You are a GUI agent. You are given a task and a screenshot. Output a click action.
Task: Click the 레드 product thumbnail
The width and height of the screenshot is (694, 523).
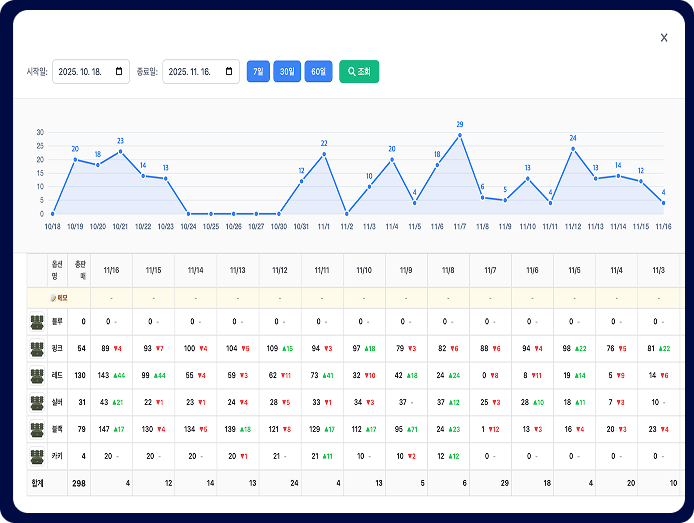[x=37, y=376]
